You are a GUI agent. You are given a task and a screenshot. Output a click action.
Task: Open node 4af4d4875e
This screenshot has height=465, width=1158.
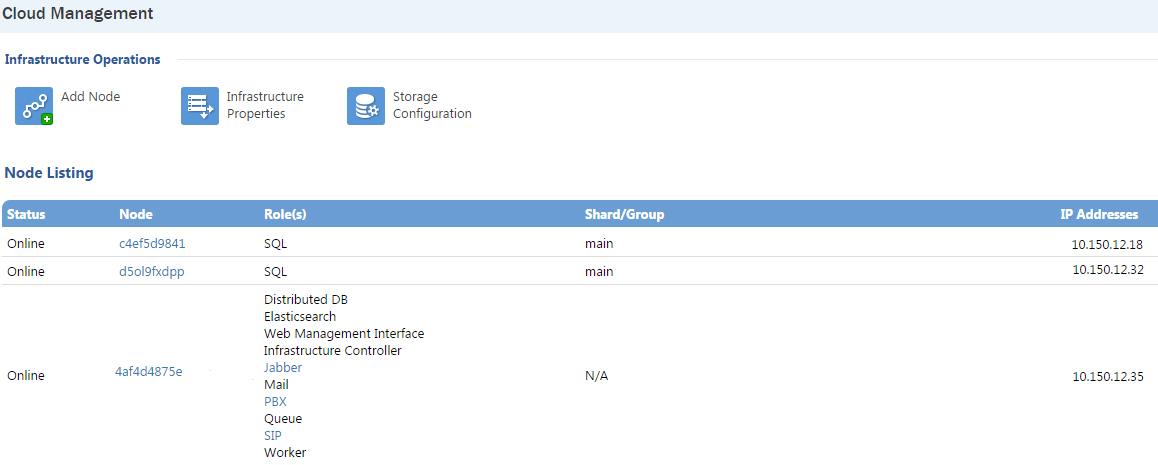pyautogui.click(x=148, y=372)
